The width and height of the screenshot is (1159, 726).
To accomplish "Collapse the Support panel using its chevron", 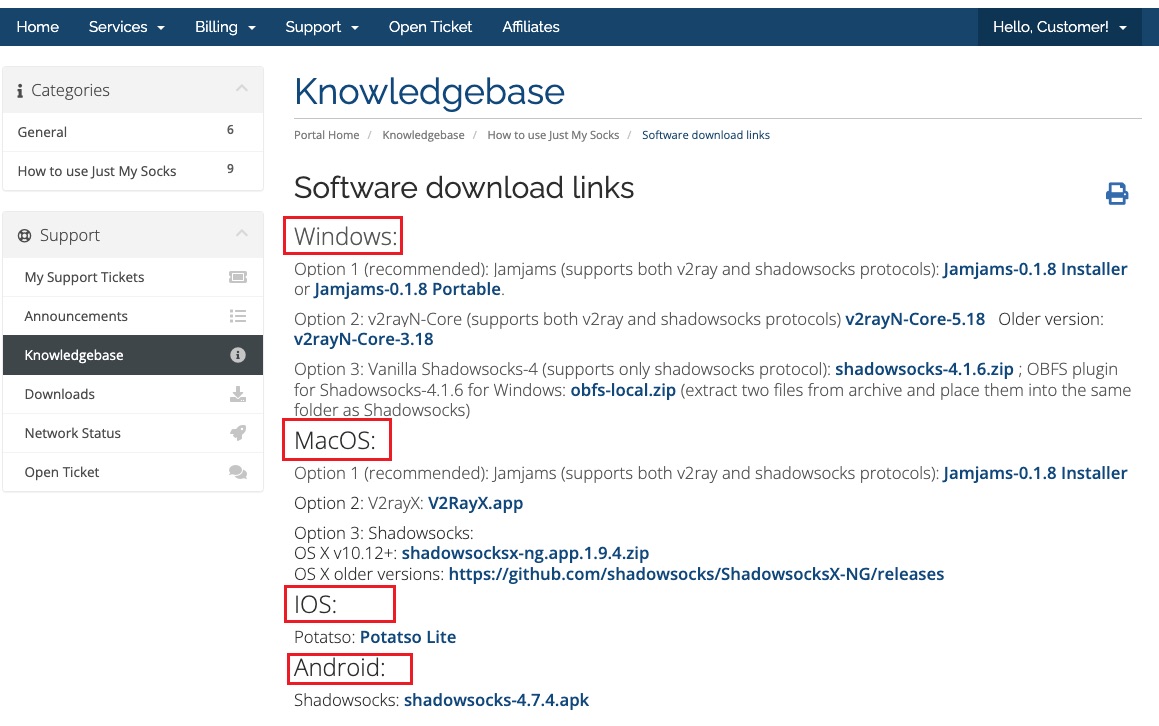I will 241,234.
